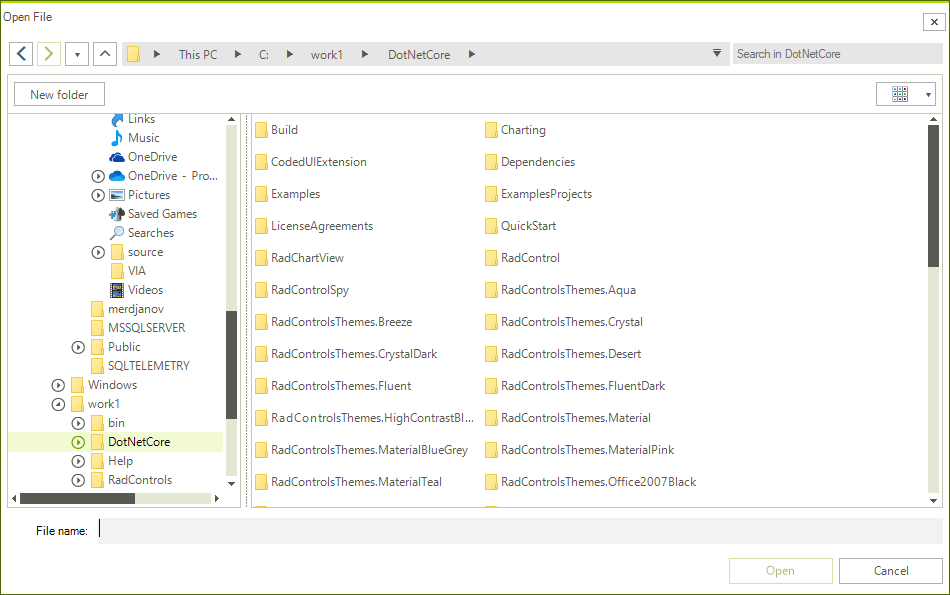Click the New folder button
The height and width of the screenshot is (595, 950).
(x=58, y=93)
